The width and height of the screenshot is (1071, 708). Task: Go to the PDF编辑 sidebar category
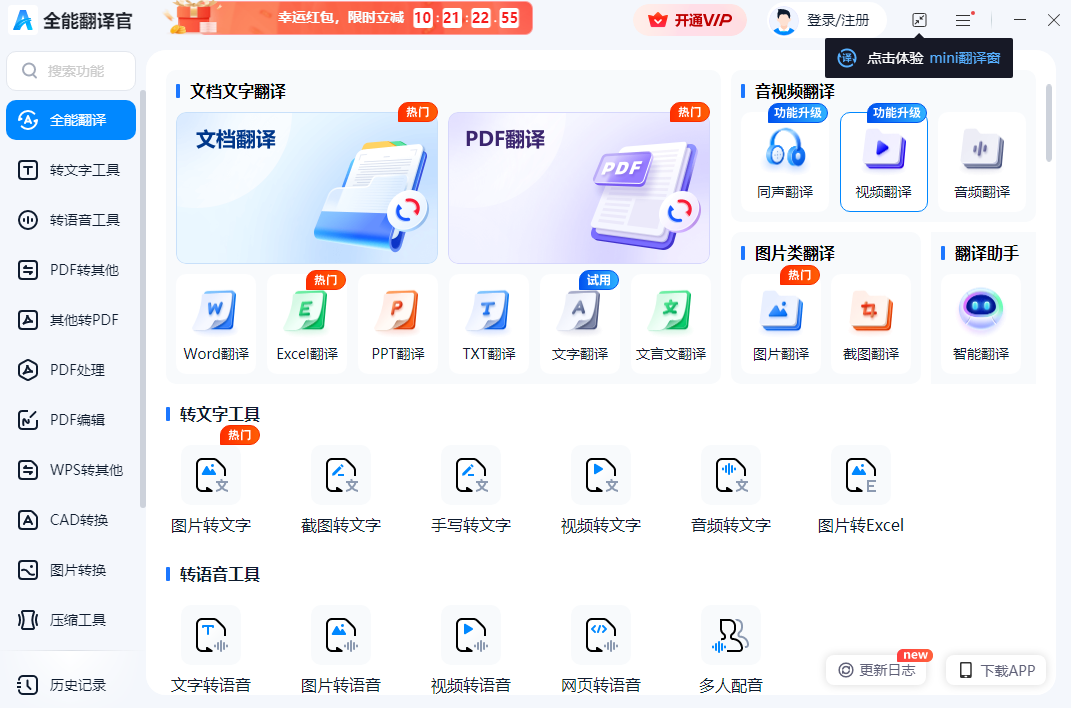coord(70,419)
